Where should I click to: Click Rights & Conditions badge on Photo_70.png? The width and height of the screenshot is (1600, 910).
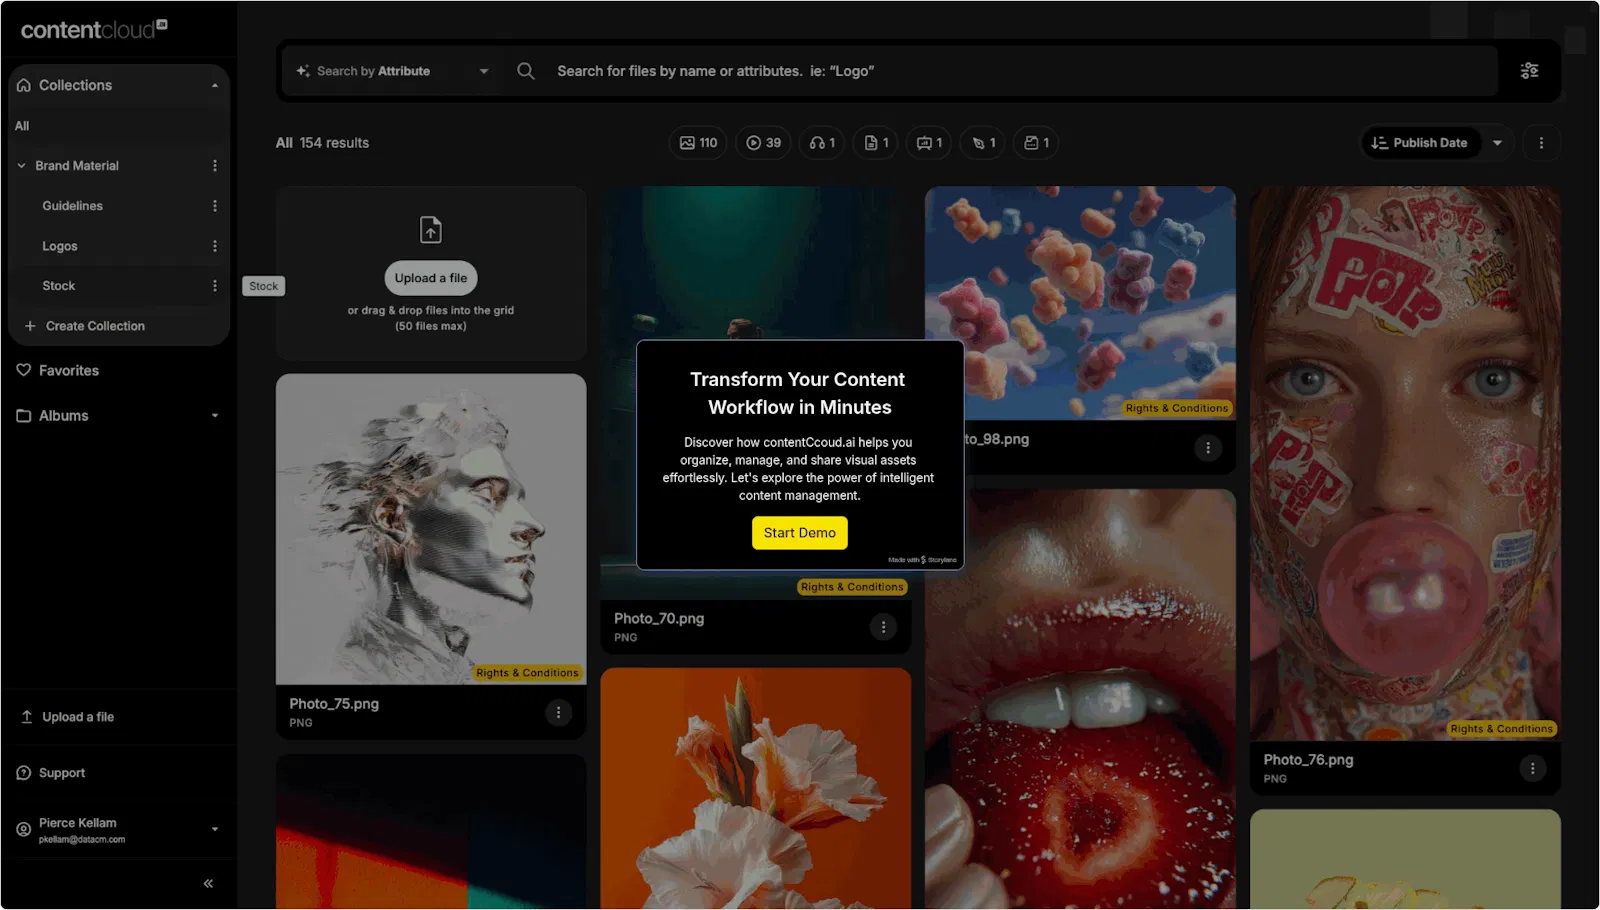(x=852, y=587)
